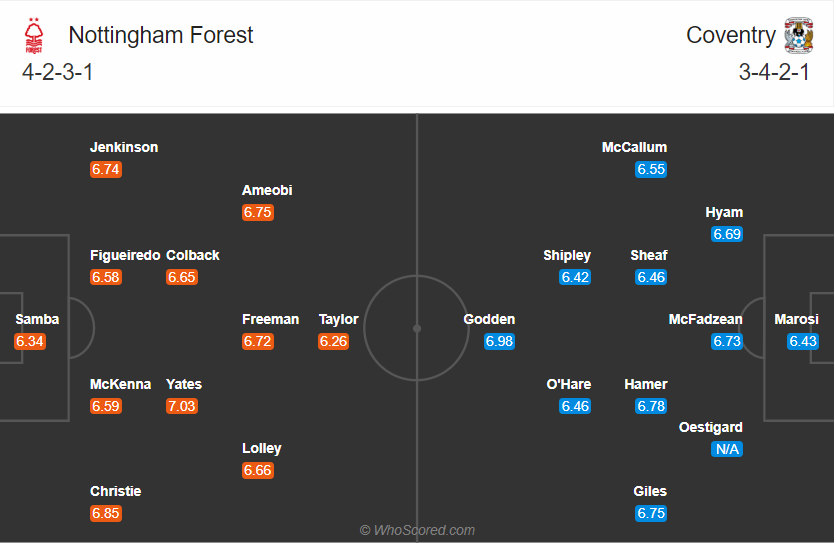The width and height of the screenshot is (836, 543).
Task: Select player Lolley's name
Action: click(x=261, y=449)
